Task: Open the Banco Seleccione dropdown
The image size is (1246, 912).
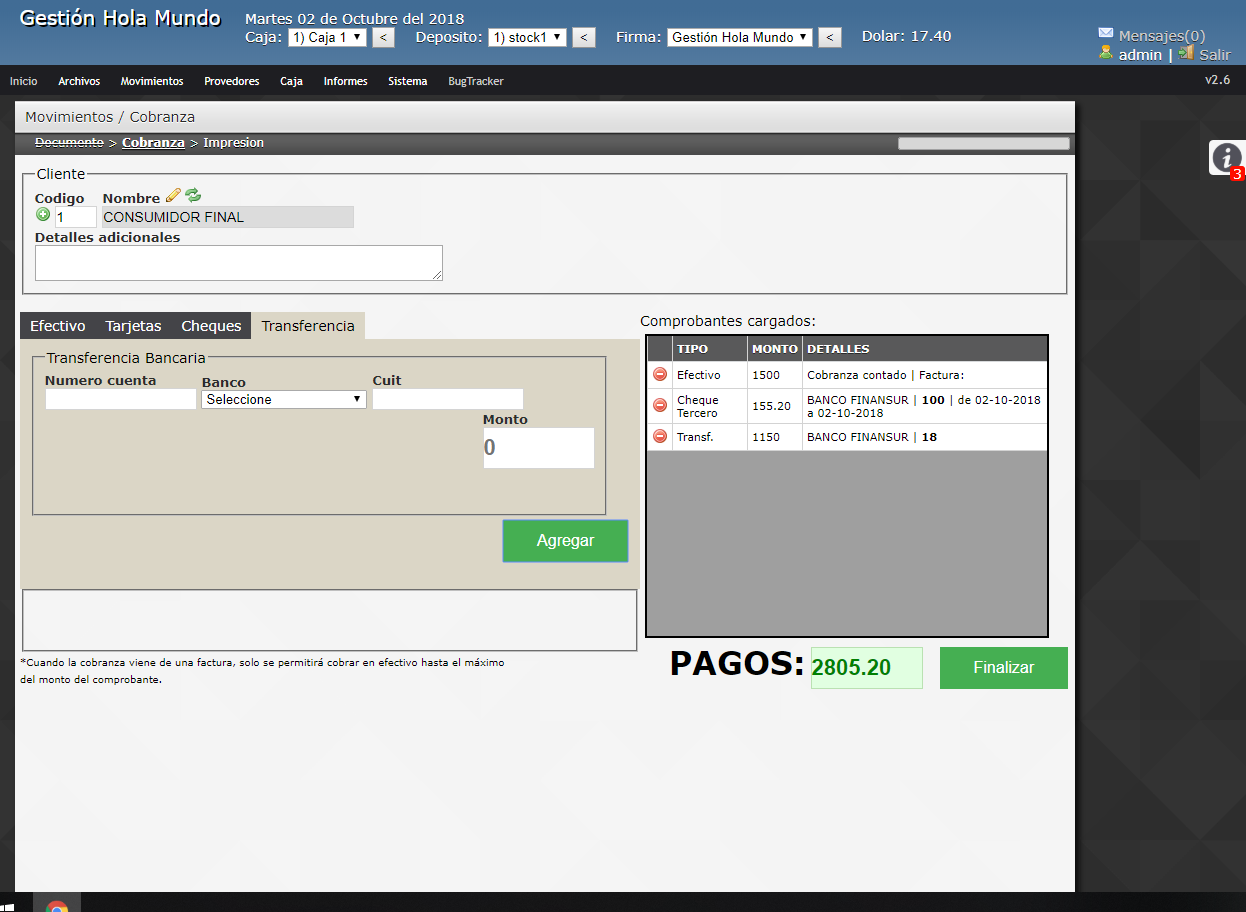Action: [x=283, y=398]
